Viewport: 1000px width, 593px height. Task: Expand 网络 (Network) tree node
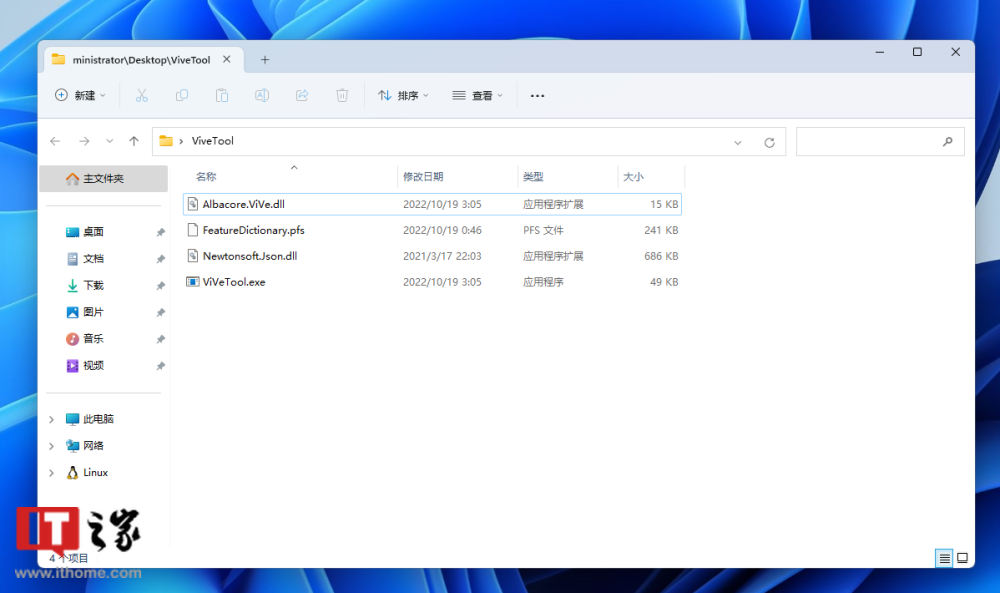tap(52, 446)
